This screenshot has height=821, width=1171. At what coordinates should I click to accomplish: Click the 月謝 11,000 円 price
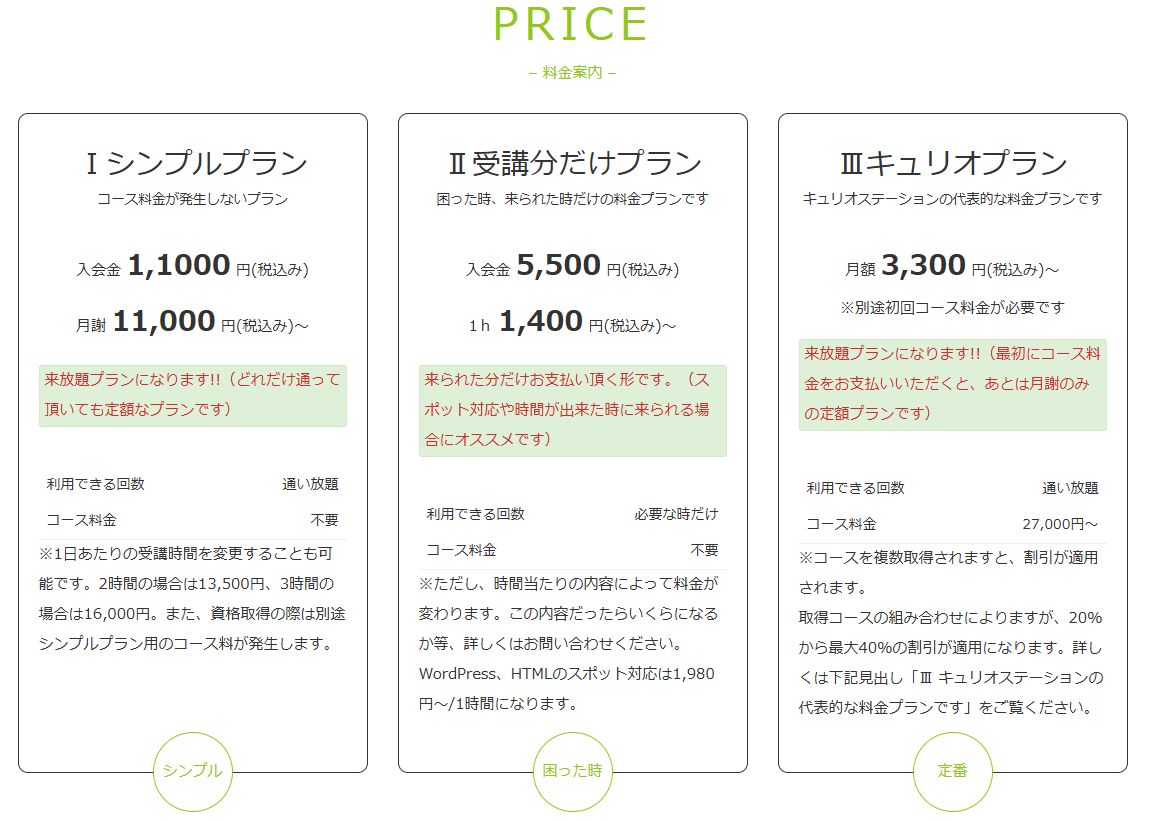click(193, 322)
